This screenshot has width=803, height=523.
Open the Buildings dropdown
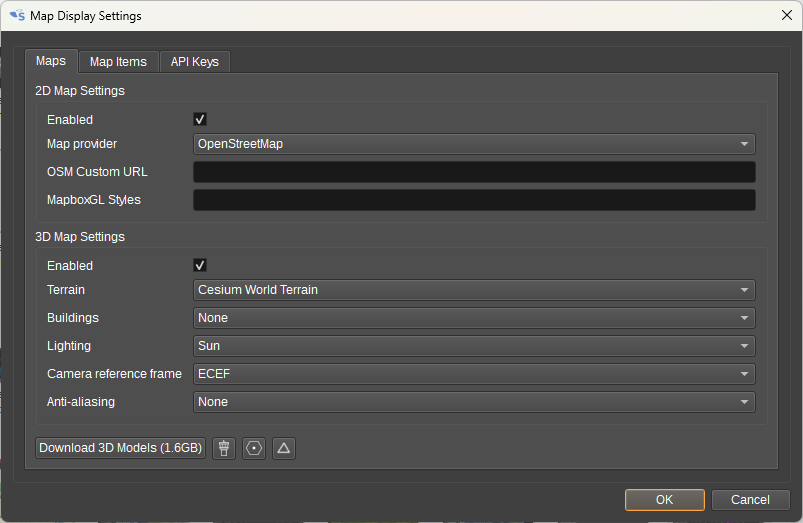[474, 318]
